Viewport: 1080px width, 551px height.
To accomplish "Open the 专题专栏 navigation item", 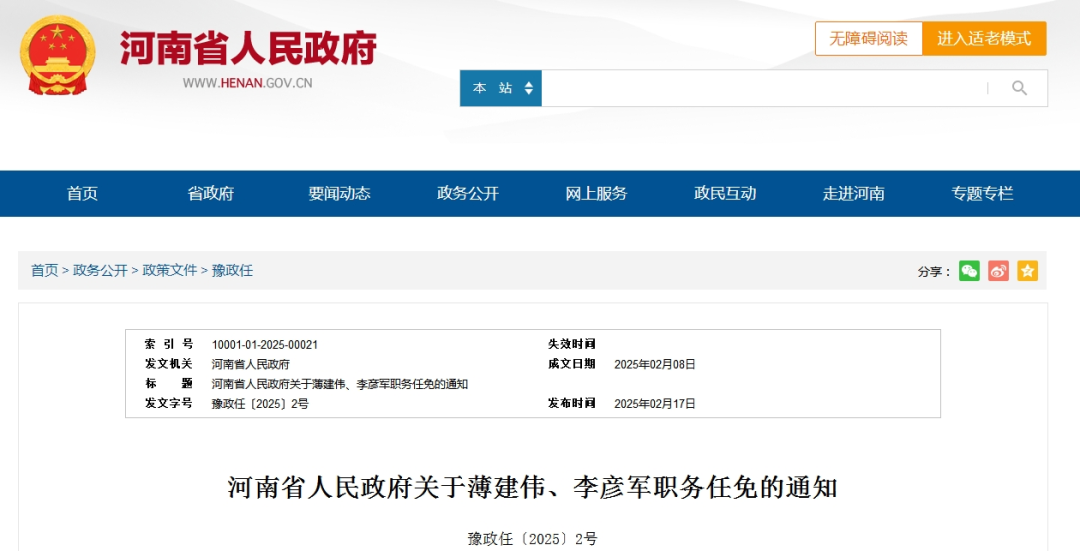I will tap(982, 194).
